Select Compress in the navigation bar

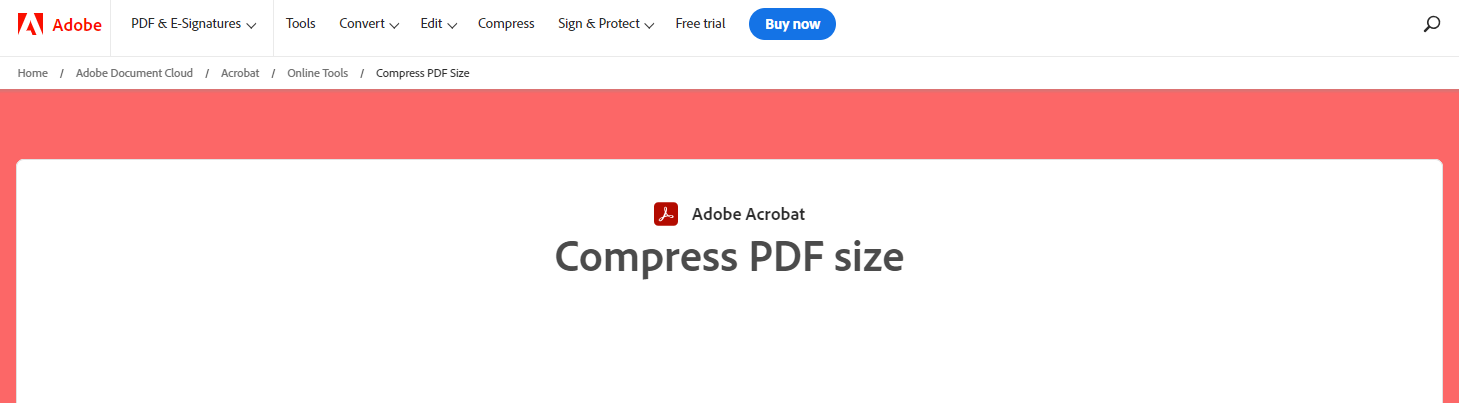pyautogui.click(x=506, y=24)
